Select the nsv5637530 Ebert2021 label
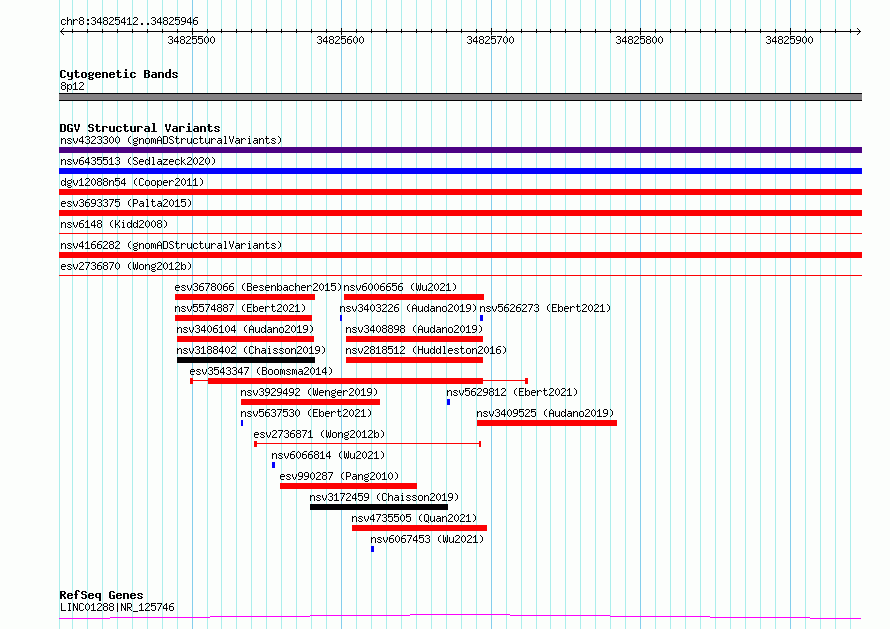890x629 pixels. [306, 413]
